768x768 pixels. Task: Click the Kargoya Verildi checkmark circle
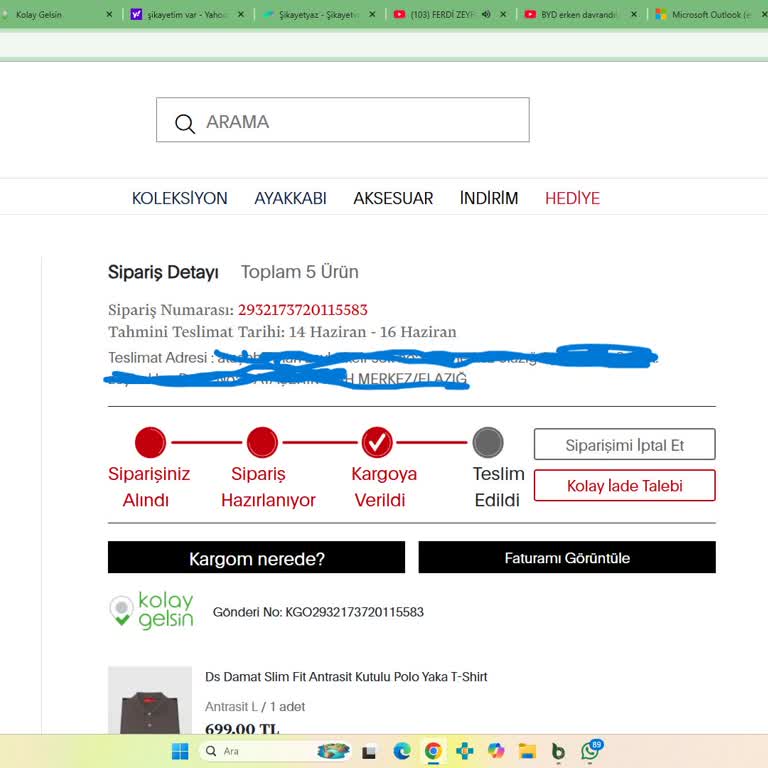tap(377, 442)
